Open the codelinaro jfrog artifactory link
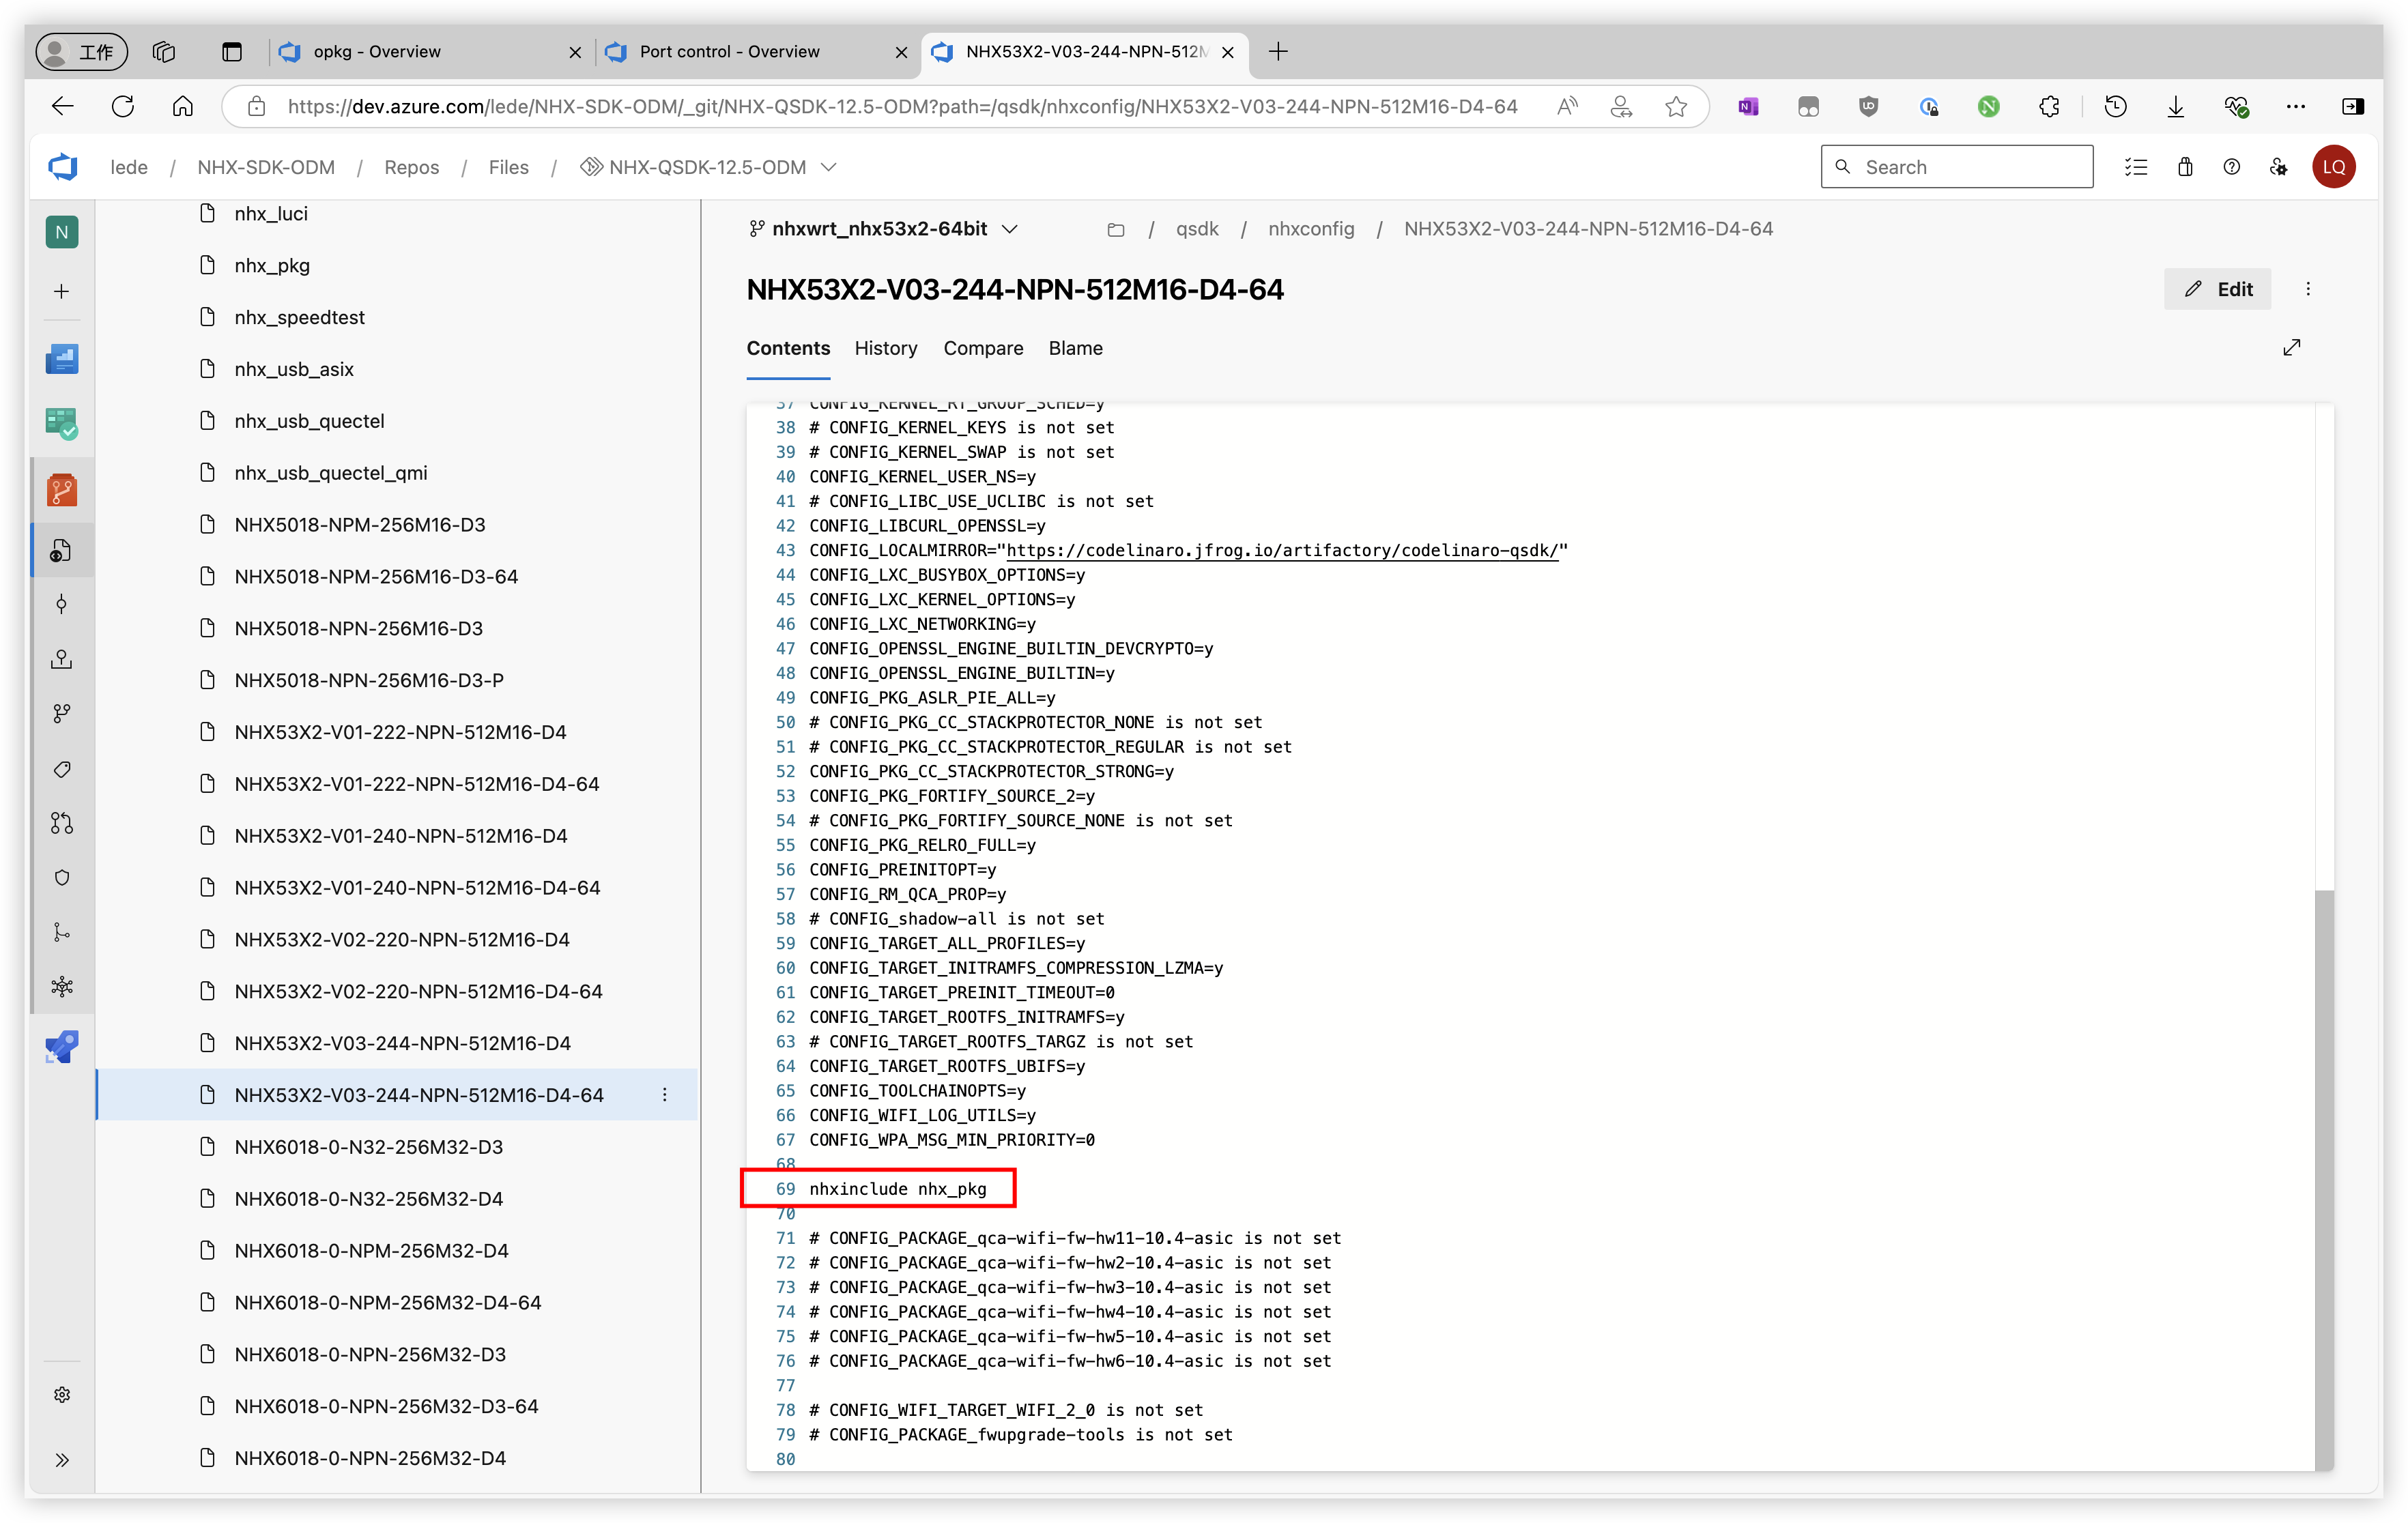The width and height of the screenshot is (2408, 1523). click(x=1281, y=551)
